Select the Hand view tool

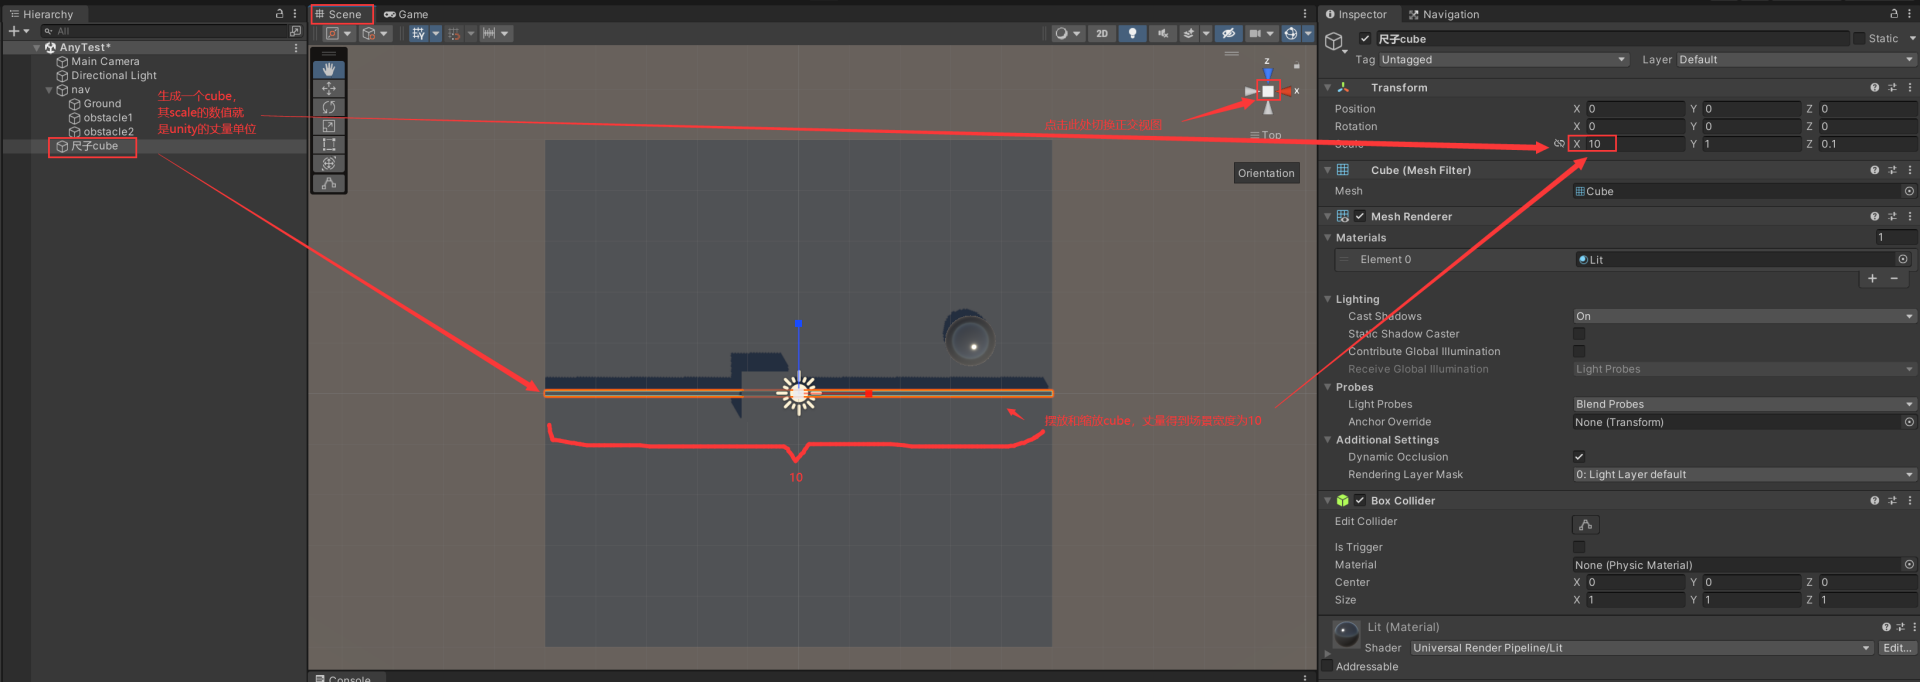(329, 70)
